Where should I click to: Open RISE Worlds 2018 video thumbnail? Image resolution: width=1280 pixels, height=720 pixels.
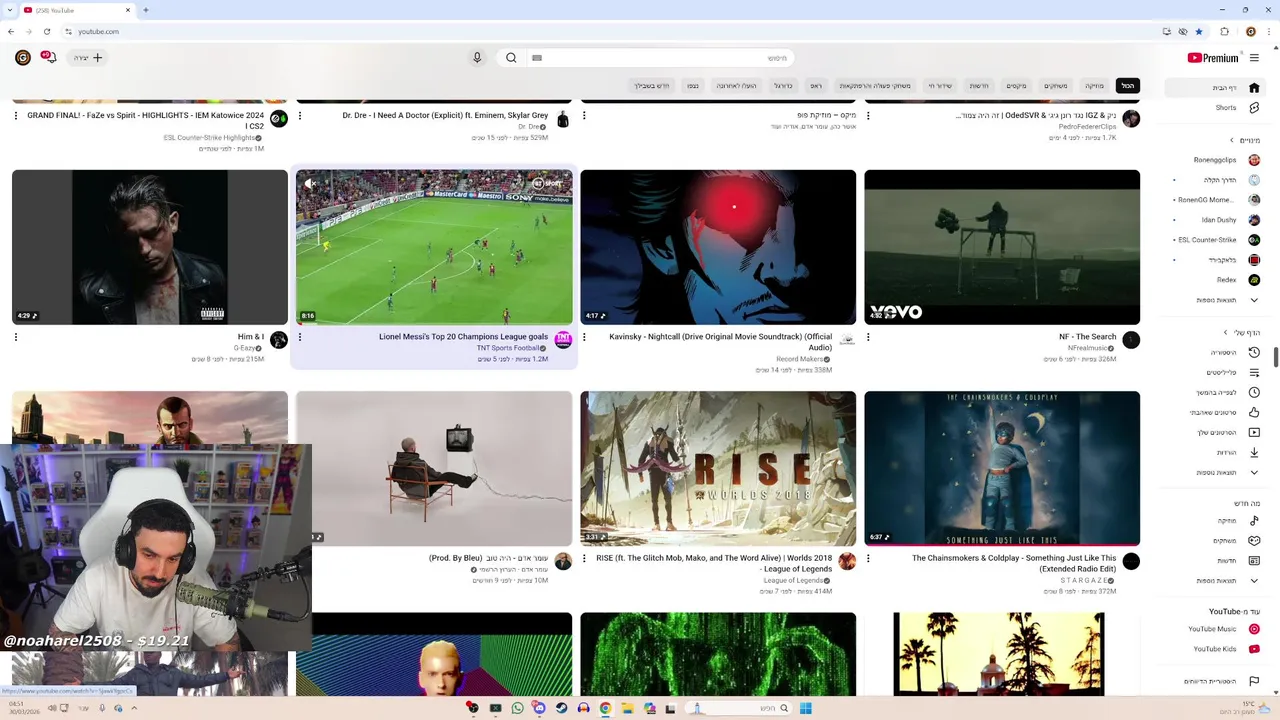718,469
